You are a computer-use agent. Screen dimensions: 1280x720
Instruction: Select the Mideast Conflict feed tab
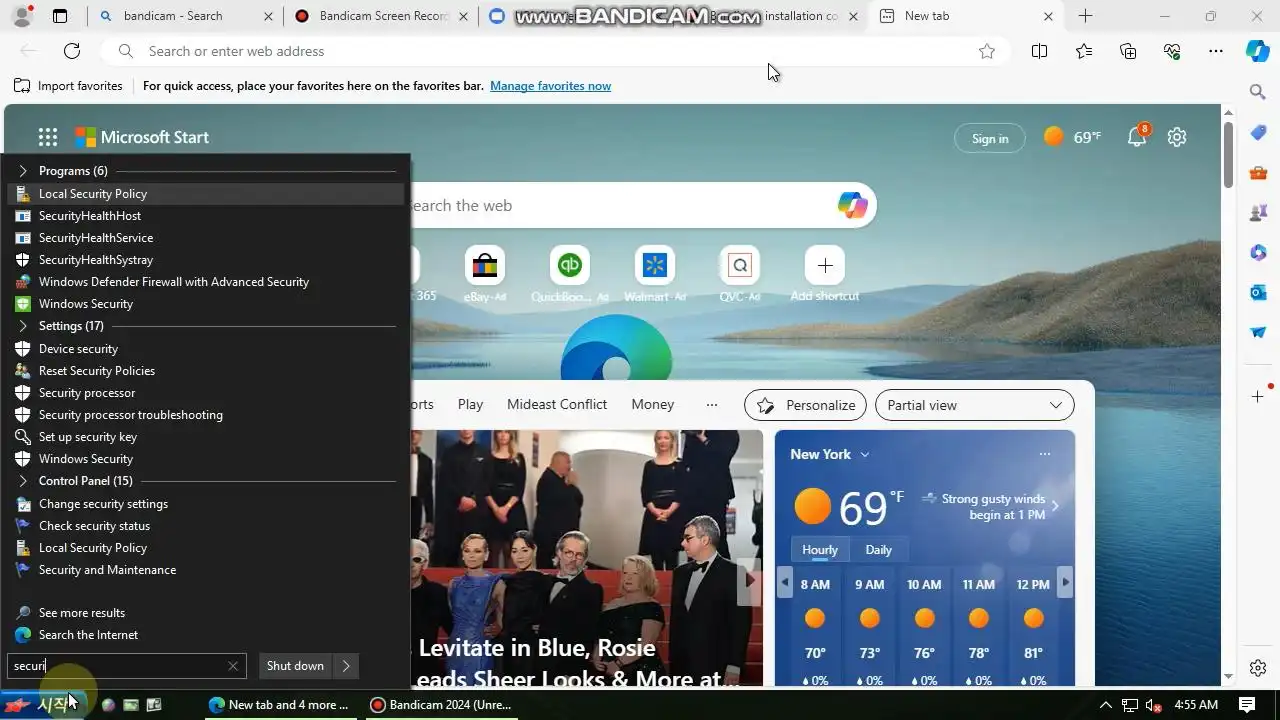pos(557,404)
